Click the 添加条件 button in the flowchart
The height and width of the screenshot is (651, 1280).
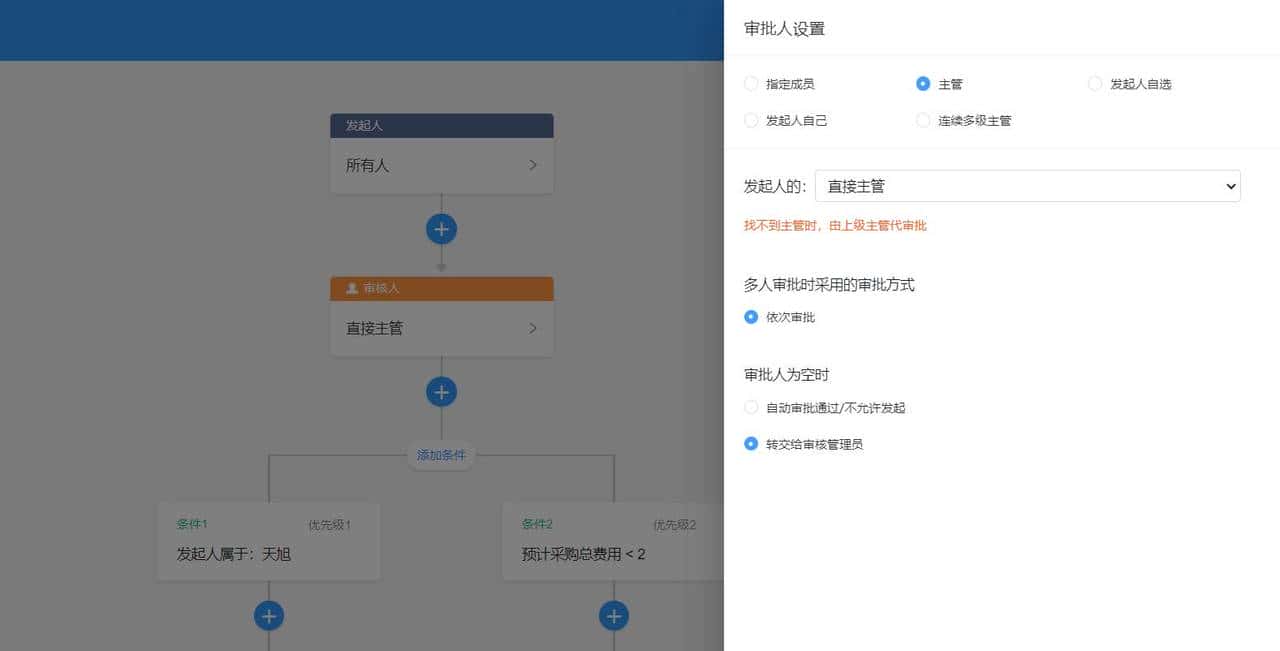tap(441, 455)
